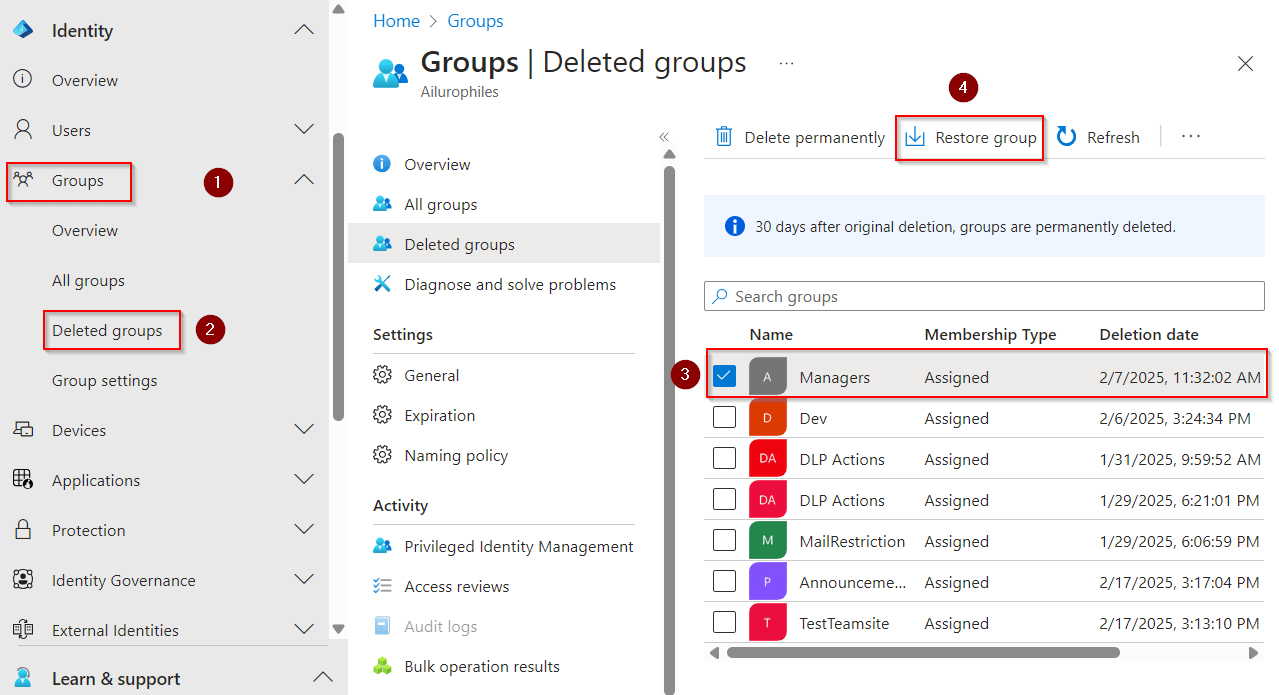Open Applications via its sidebar icon
Image resolution: width=1279 pixels, height=695 pixels.
(22, 480)
